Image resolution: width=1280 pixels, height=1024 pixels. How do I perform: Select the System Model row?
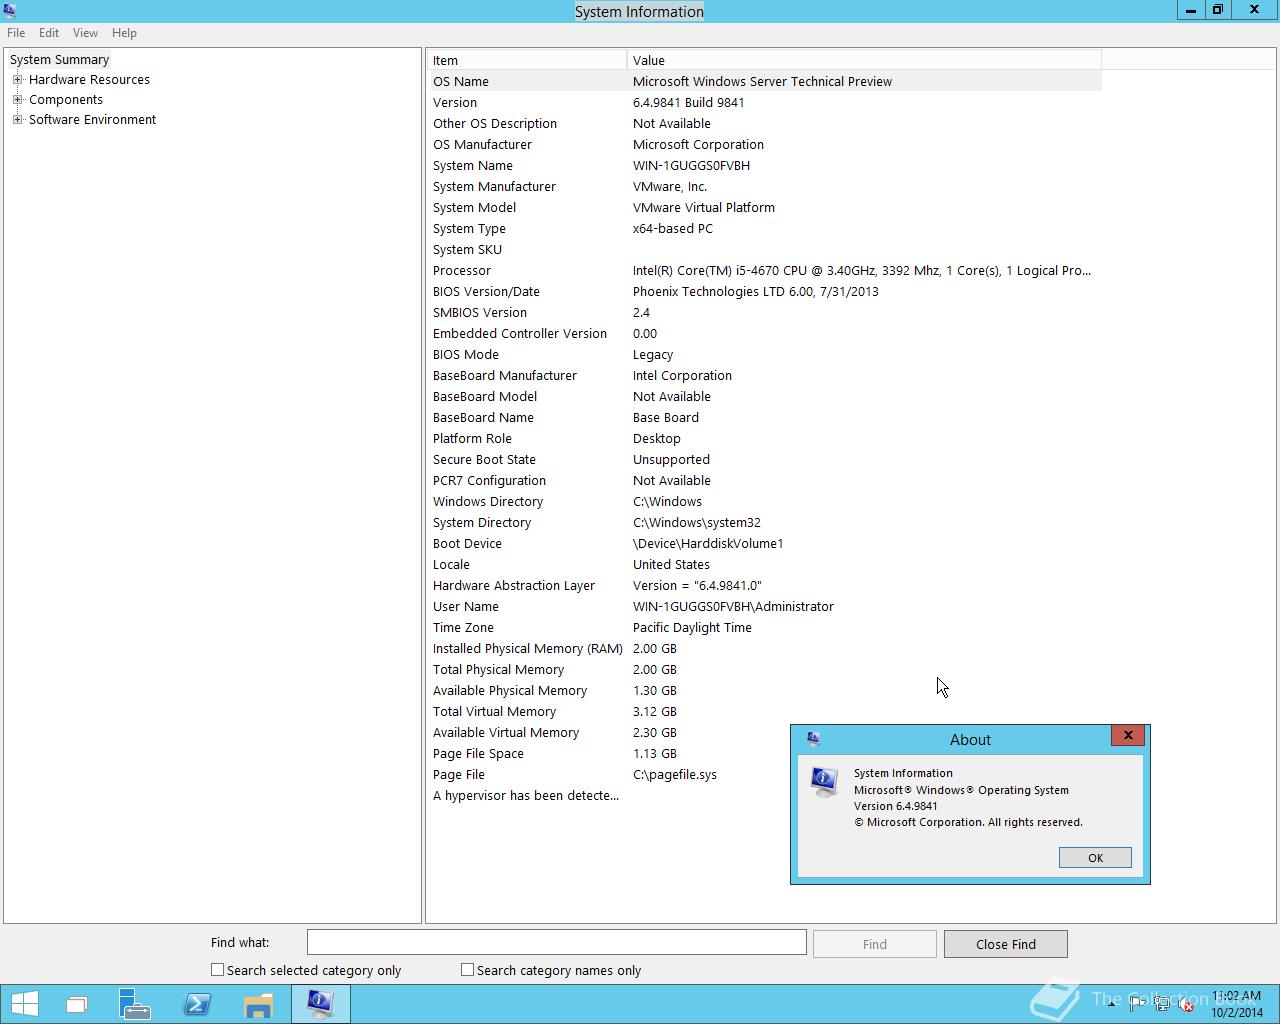[x=765, y=208]
